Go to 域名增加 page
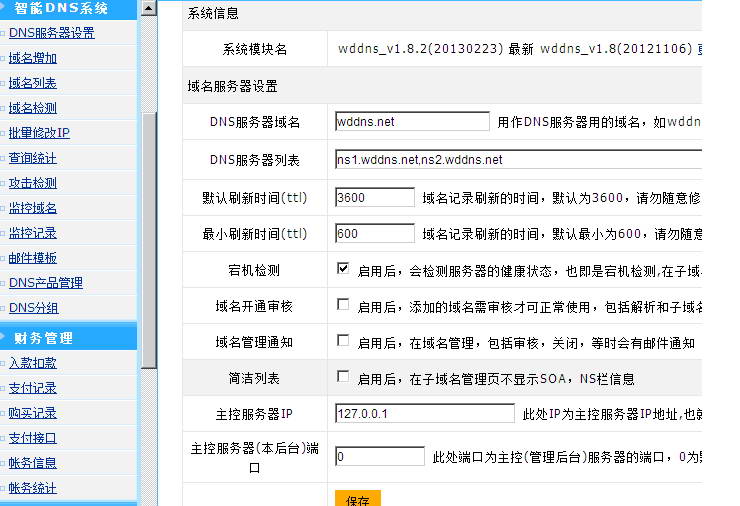740x506 pixels. pos(33,58)
